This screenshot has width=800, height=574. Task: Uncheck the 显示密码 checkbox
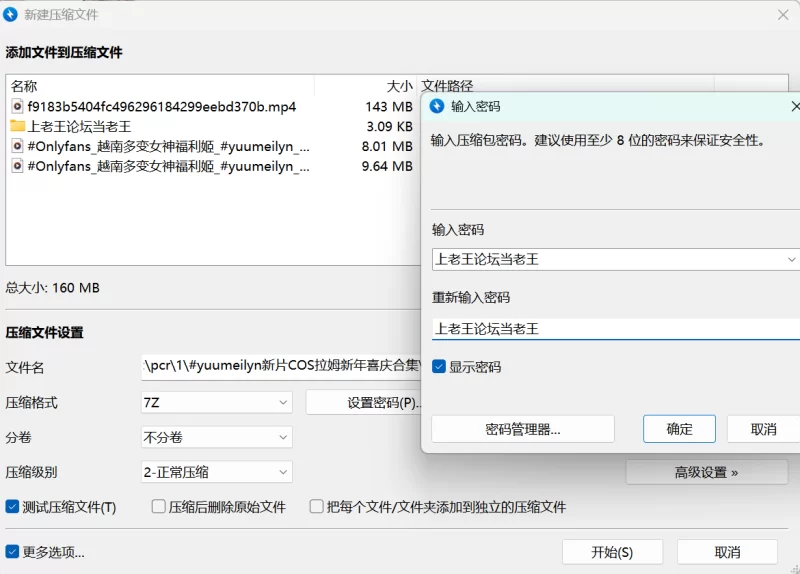(439, 367)
